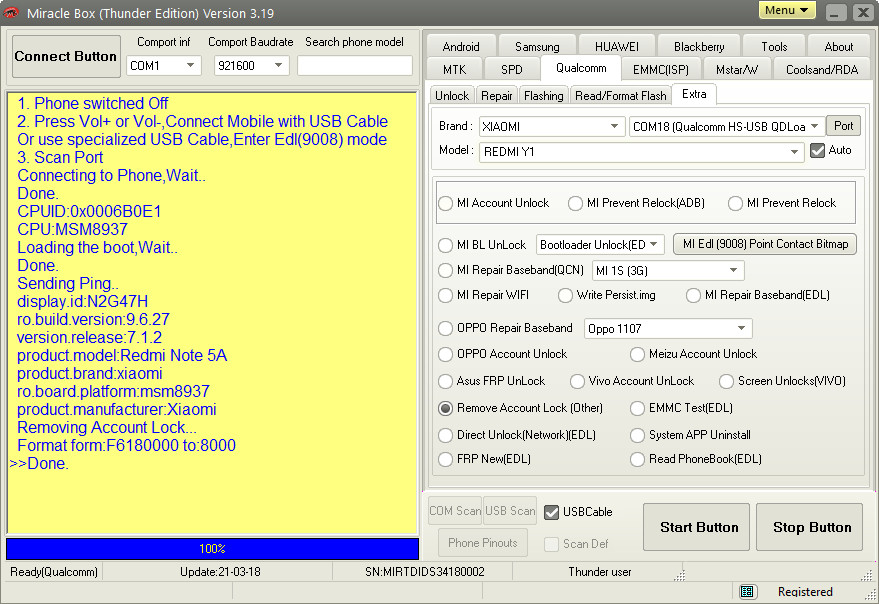Switch to the Android tab
This screenshot has width=879, height=604.
[461, 47]
